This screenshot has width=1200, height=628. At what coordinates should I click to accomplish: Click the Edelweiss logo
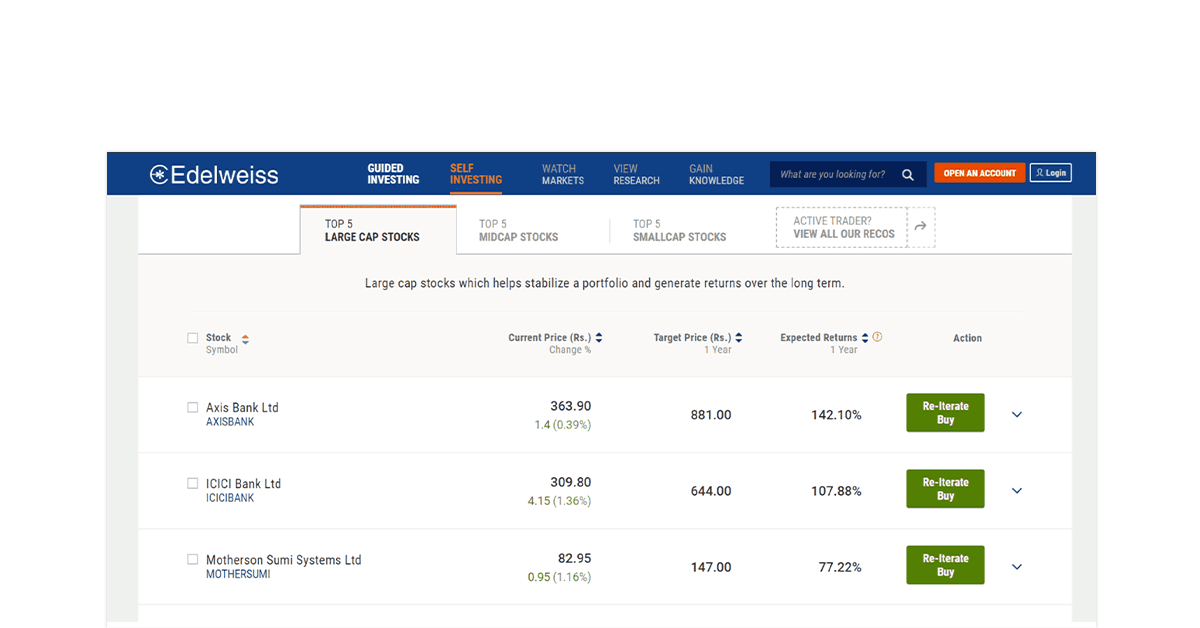[214, 175]
